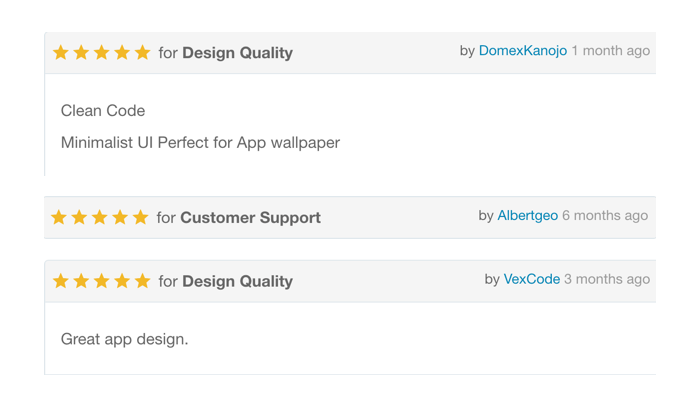Open Albertgeo's user profile link
Image resolution: width=700 pixels, height=409 pixels.
[x=527, y=215]
